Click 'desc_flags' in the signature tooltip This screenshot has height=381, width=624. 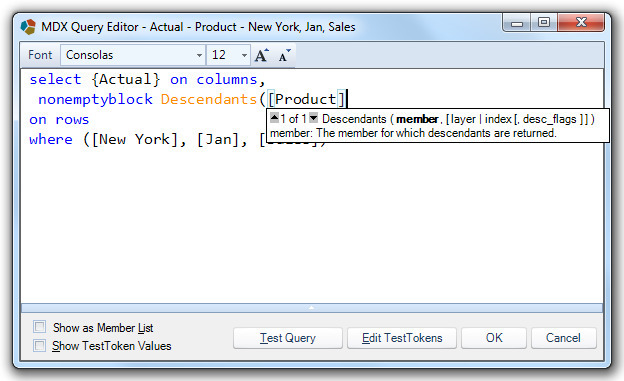[550, 119]
